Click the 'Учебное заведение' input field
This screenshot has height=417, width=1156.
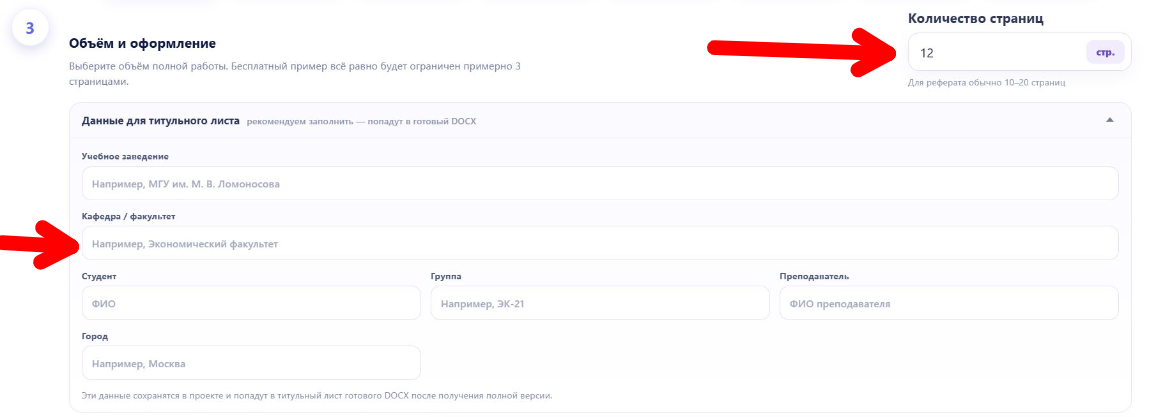[x=599, y=183]
